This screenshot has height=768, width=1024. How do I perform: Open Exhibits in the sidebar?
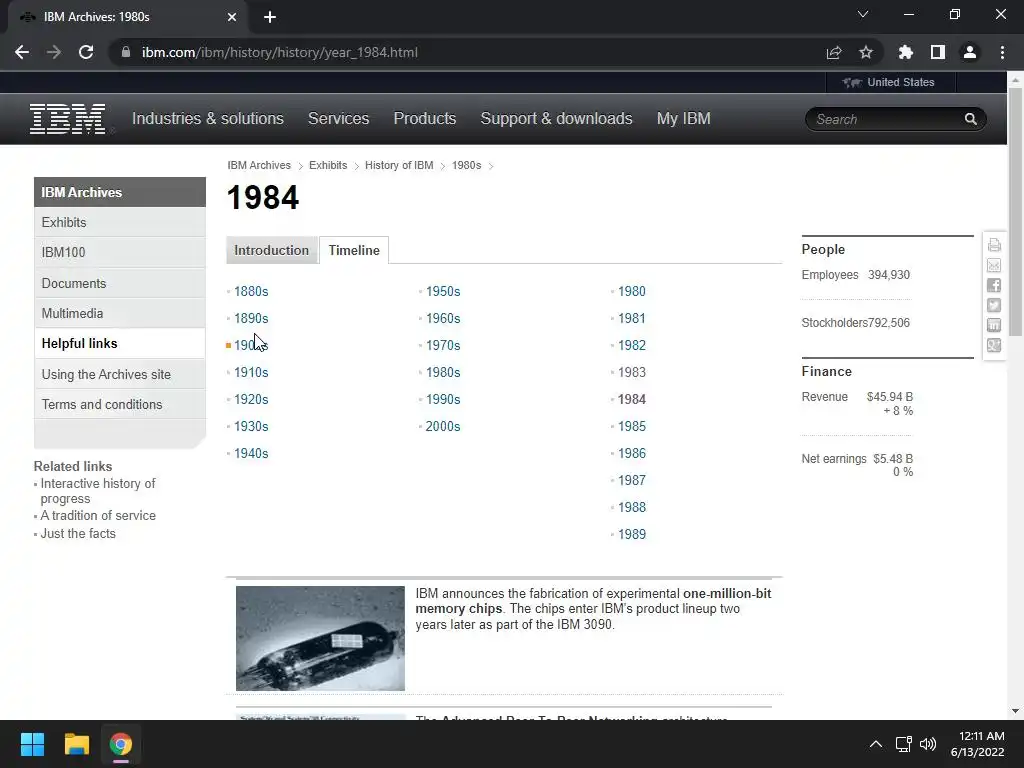click(x=120, y=222)
